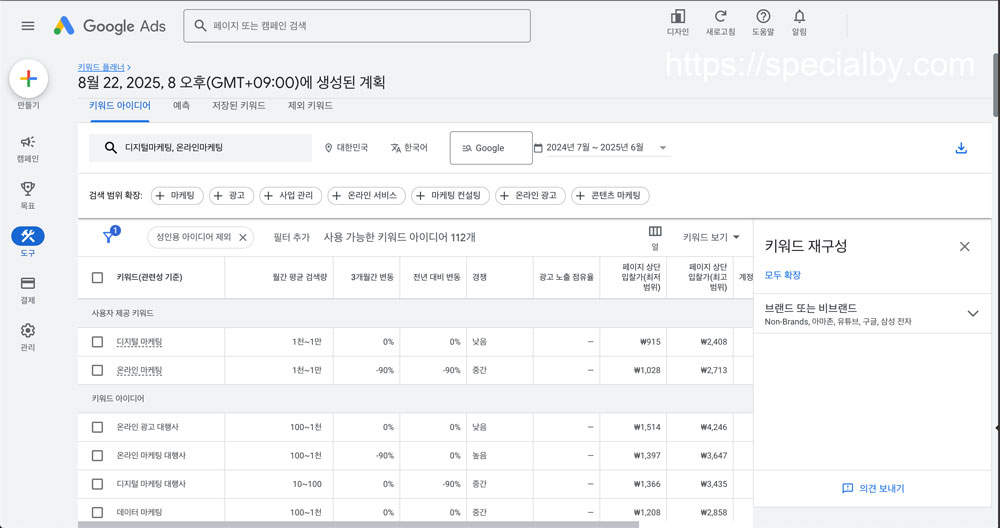Screen dimensions: 1000x528
Task: Click the Google Ads logo
Action: pyautogui.click(x=110, y=26)
